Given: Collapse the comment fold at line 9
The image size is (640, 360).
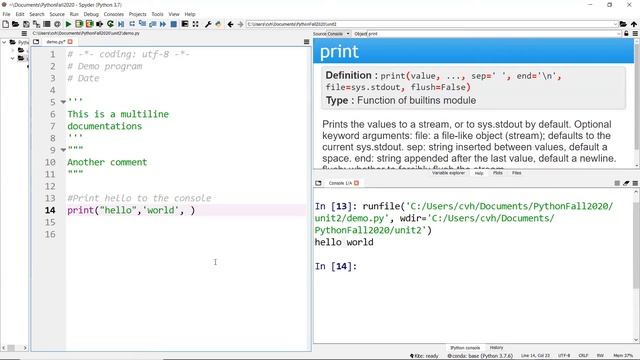Looking at the screenshot, I should (x=63, y=150).
